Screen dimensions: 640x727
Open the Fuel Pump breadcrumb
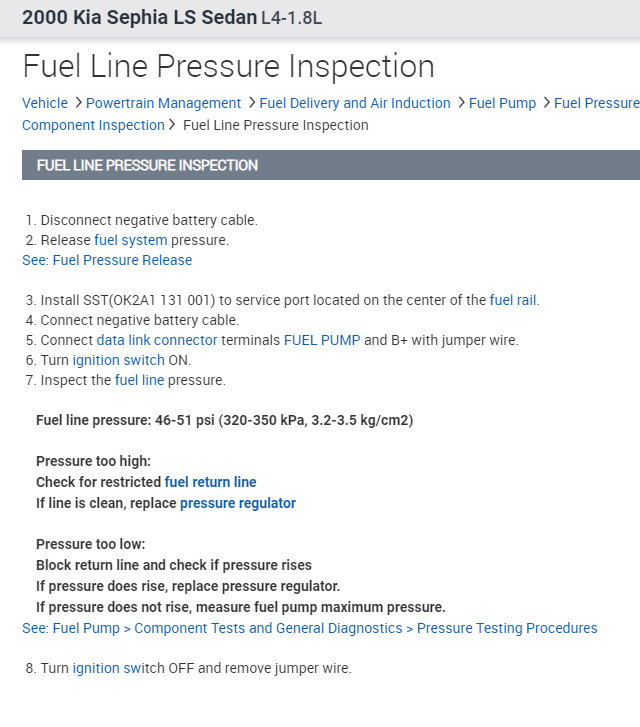[502, 103]
